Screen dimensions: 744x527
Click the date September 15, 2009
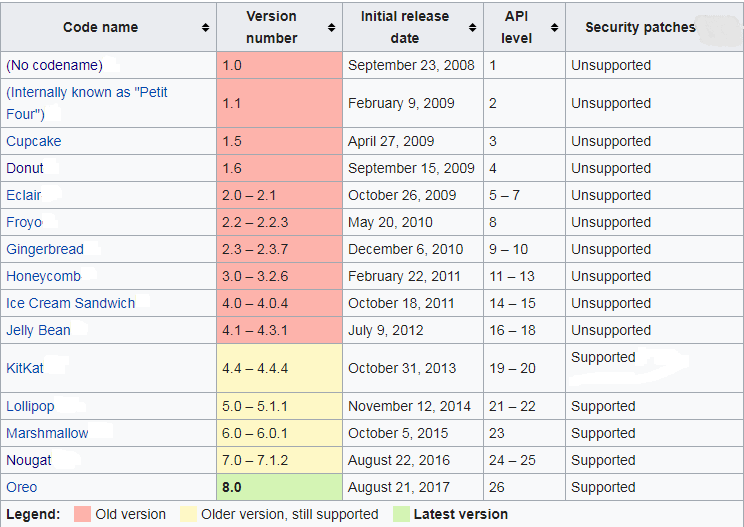[x=411, y=168]
